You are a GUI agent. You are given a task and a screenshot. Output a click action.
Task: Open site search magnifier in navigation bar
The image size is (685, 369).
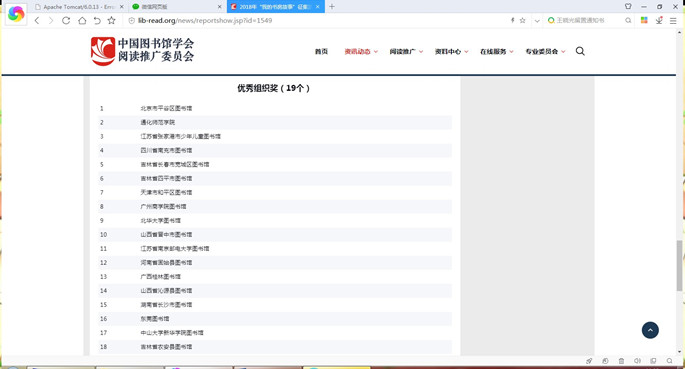point(580,51)
